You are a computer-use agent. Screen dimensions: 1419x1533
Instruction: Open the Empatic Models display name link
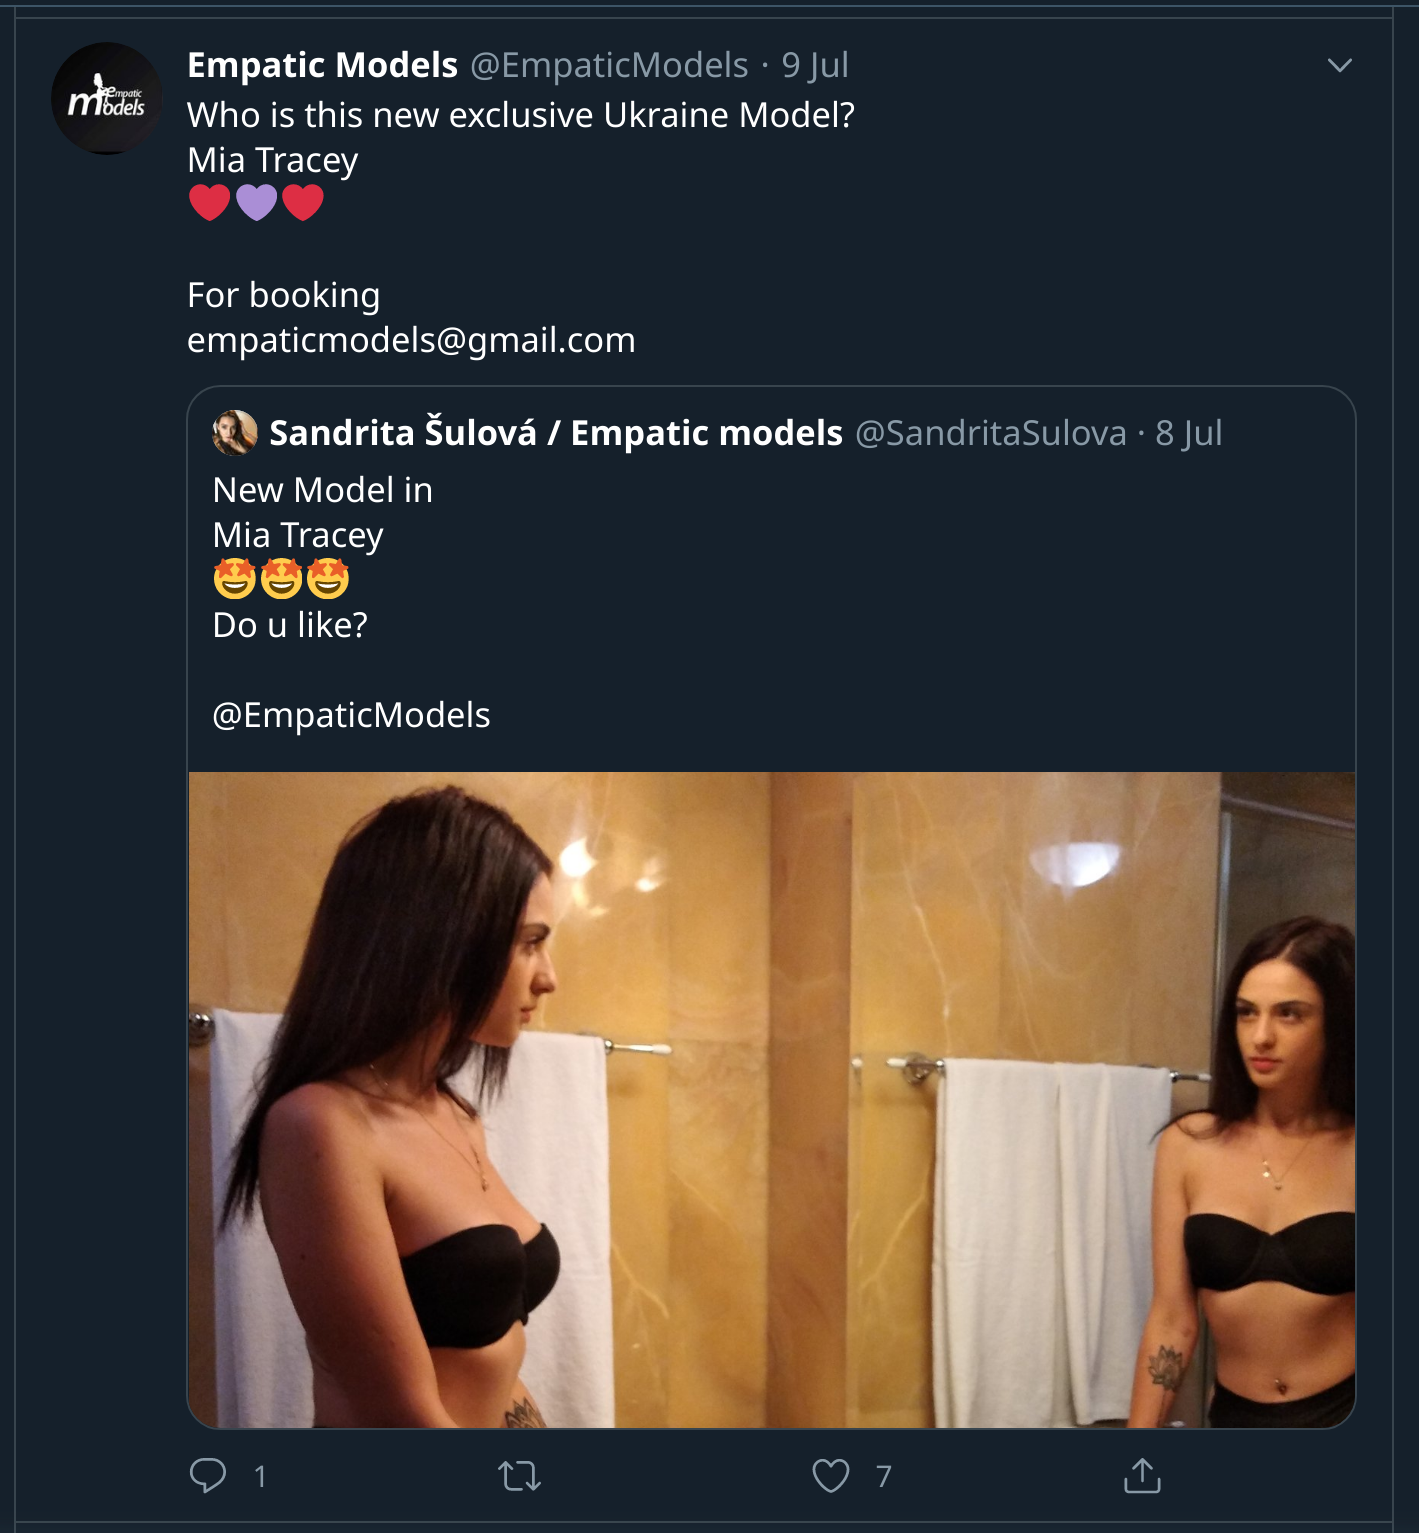(x=322, y=65)
